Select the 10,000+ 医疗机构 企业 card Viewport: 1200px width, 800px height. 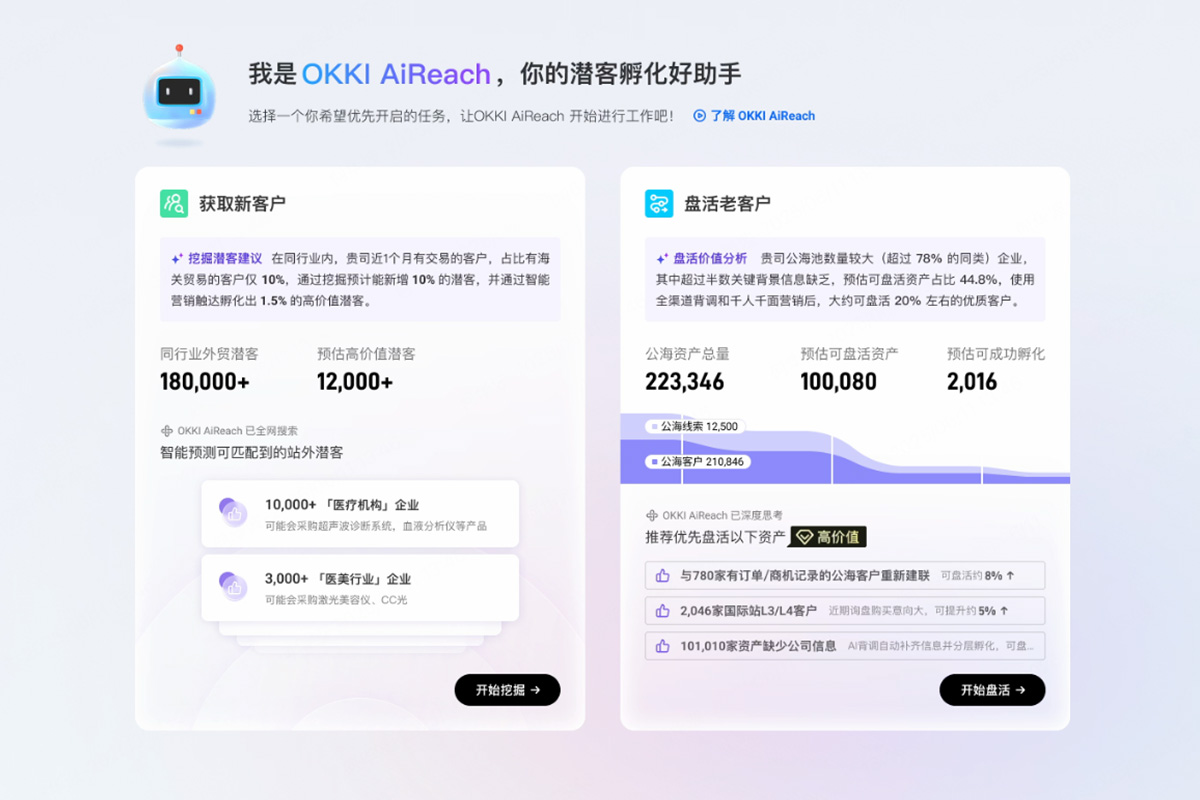point(360,514)
